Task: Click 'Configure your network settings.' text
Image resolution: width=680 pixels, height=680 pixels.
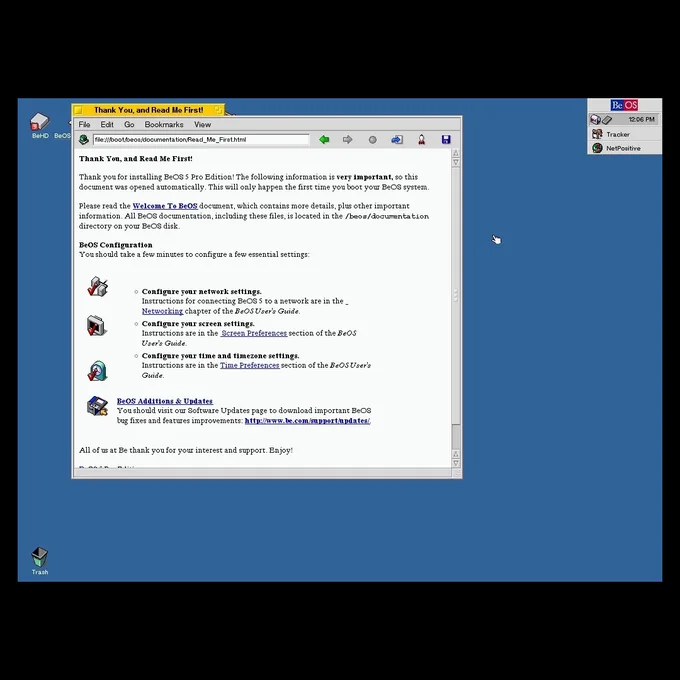Action: [202, 291]
